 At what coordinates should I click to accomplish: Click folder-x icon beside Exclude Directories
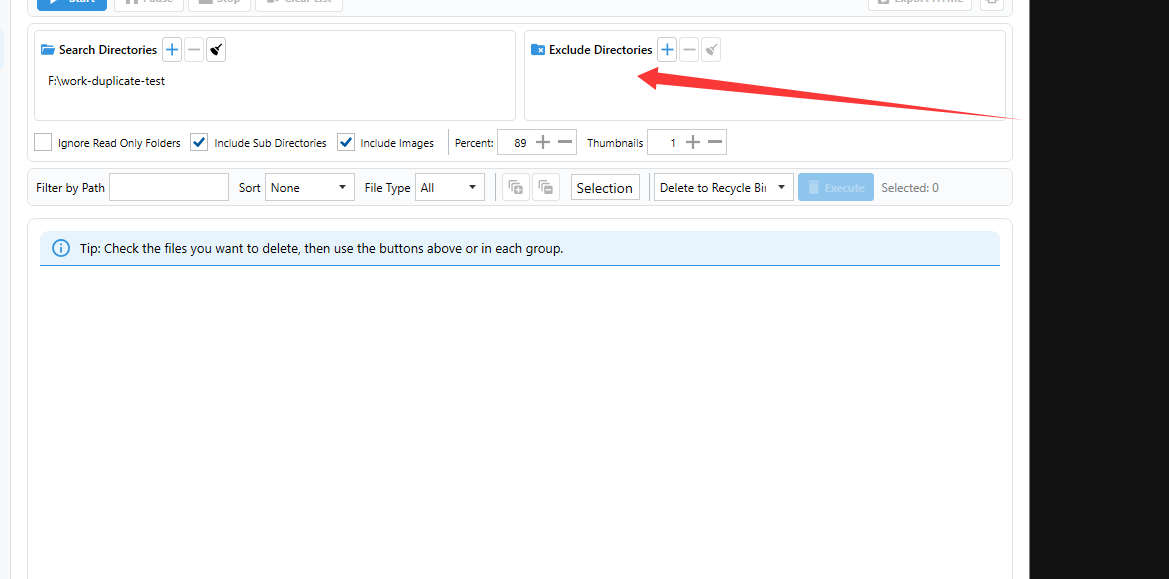tap(538, 50)
